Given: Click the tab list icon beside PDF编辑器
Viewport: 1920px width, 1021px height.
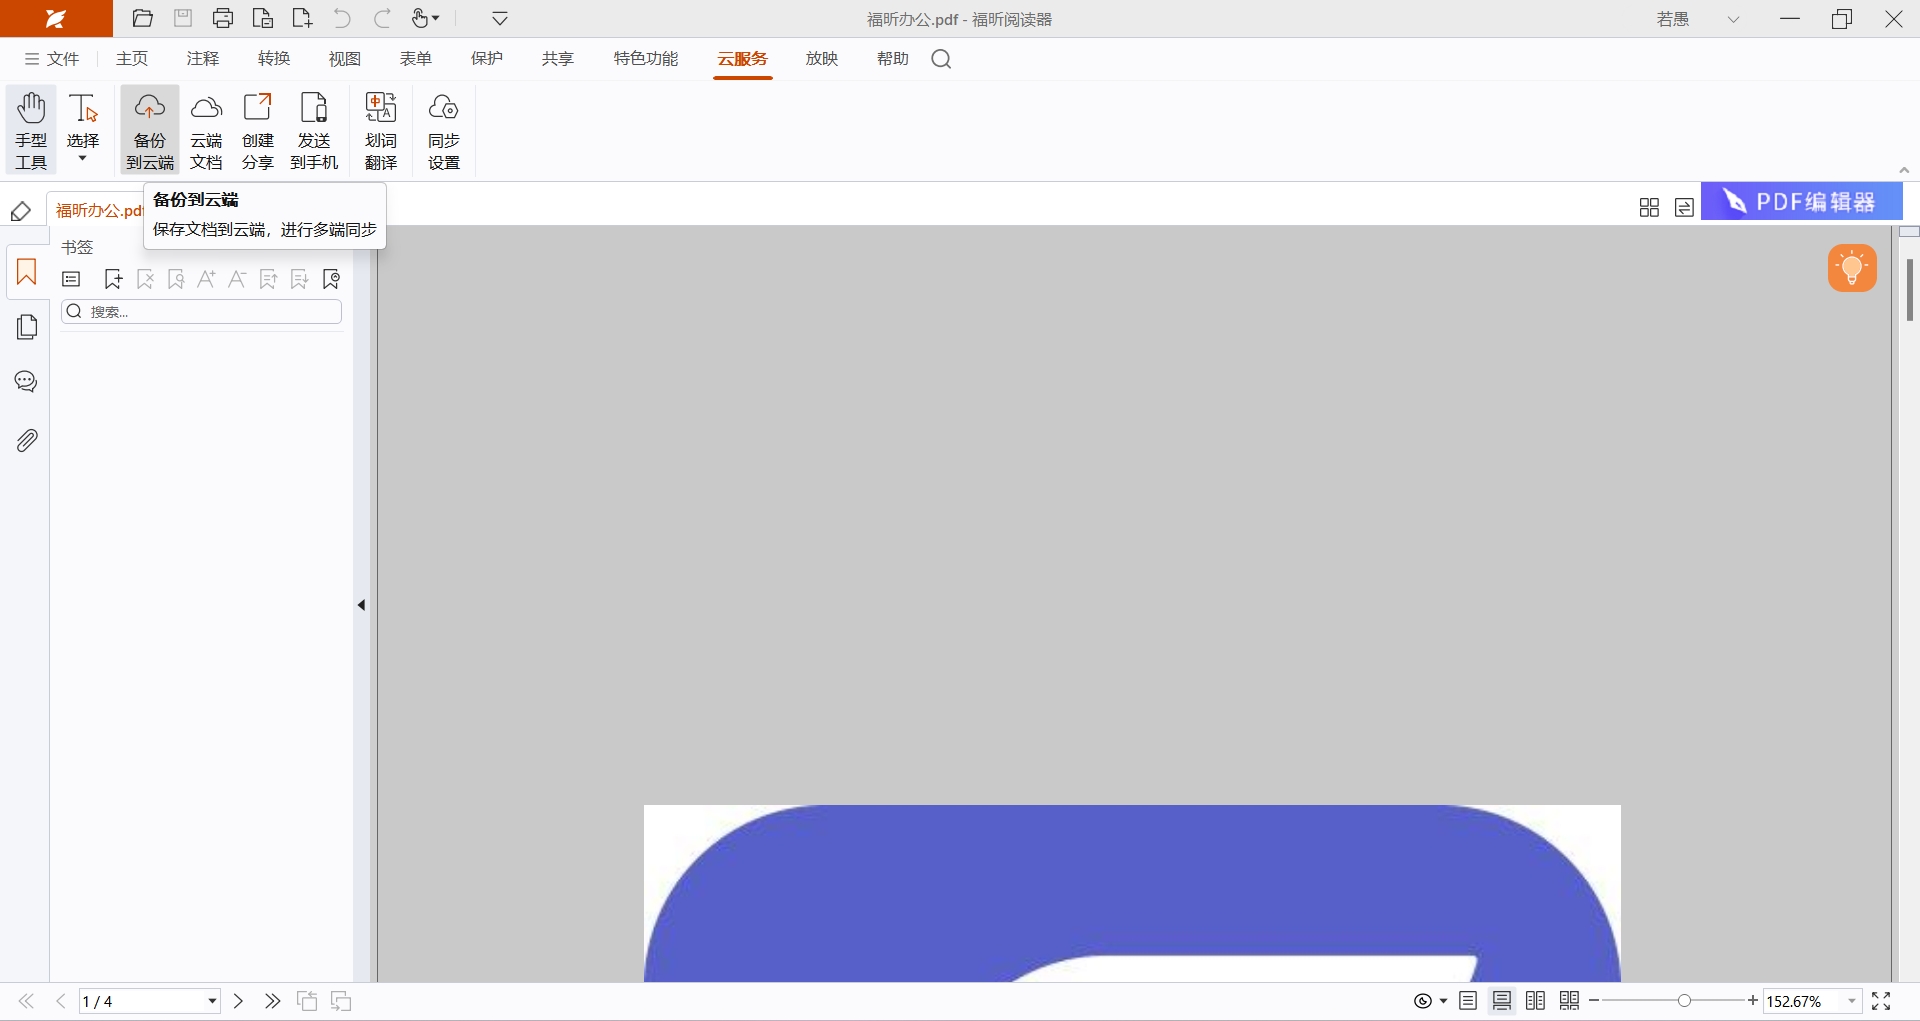Looking at the screenshot, I should (x=1684, y=207).
